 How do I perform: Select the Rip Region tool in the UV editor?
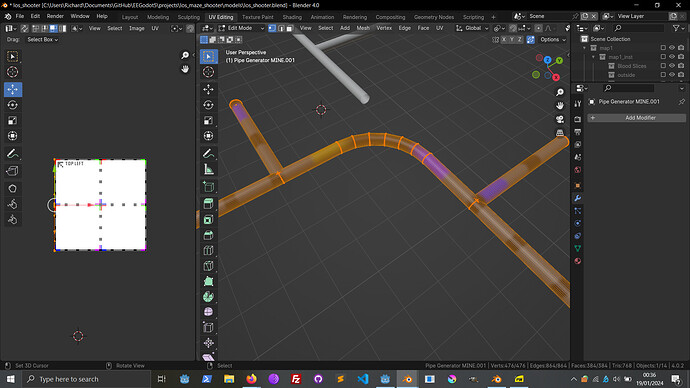click(12, 171)
